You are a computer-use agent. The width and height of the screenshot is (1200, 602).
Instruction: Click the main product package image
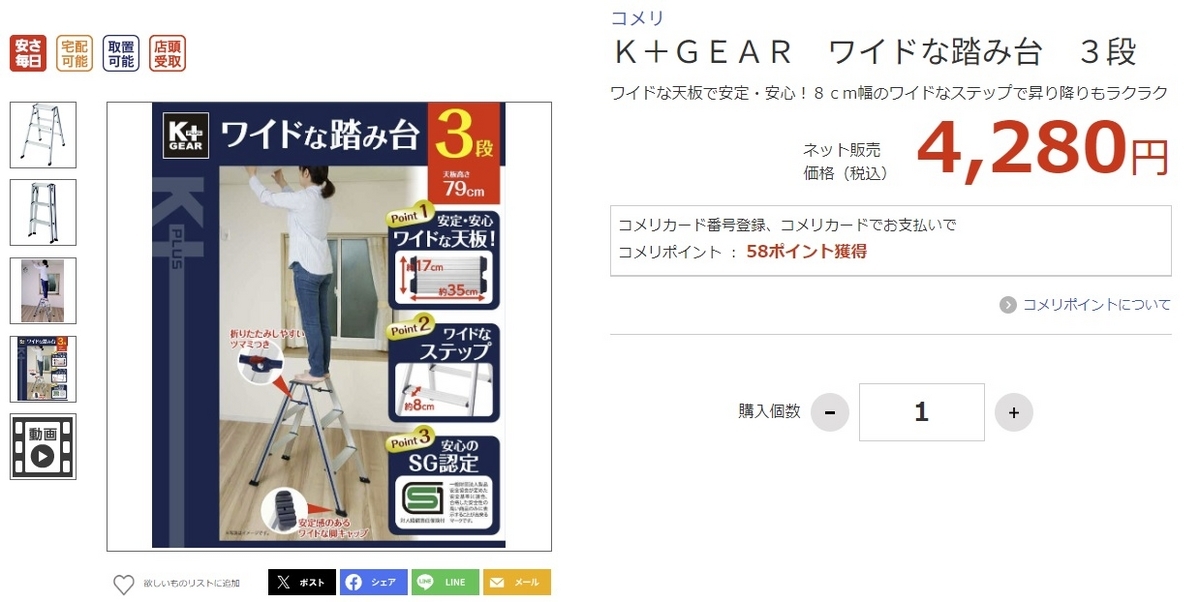329,326
